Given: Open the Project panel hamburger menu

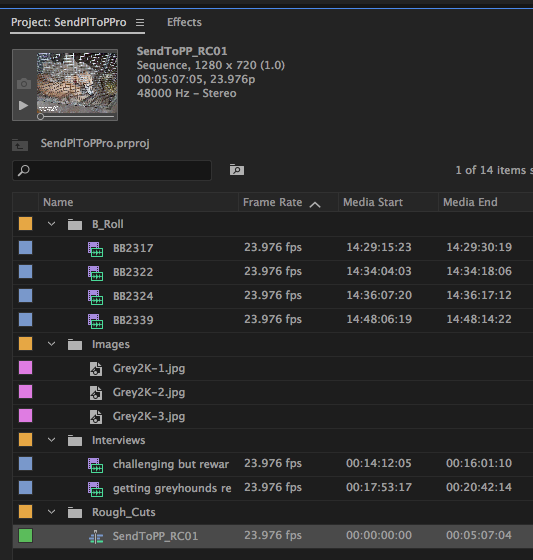Looking at the screenshot, I should pyautogui.click(x=140, y=22).
